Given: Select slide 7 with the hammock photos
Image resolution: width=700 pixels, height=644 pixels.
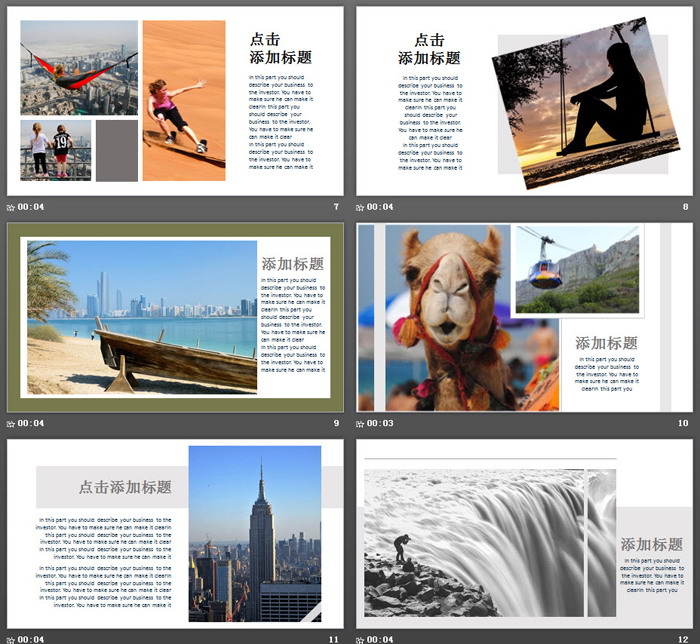Looking at the screenshot, I should click(175, 101).
